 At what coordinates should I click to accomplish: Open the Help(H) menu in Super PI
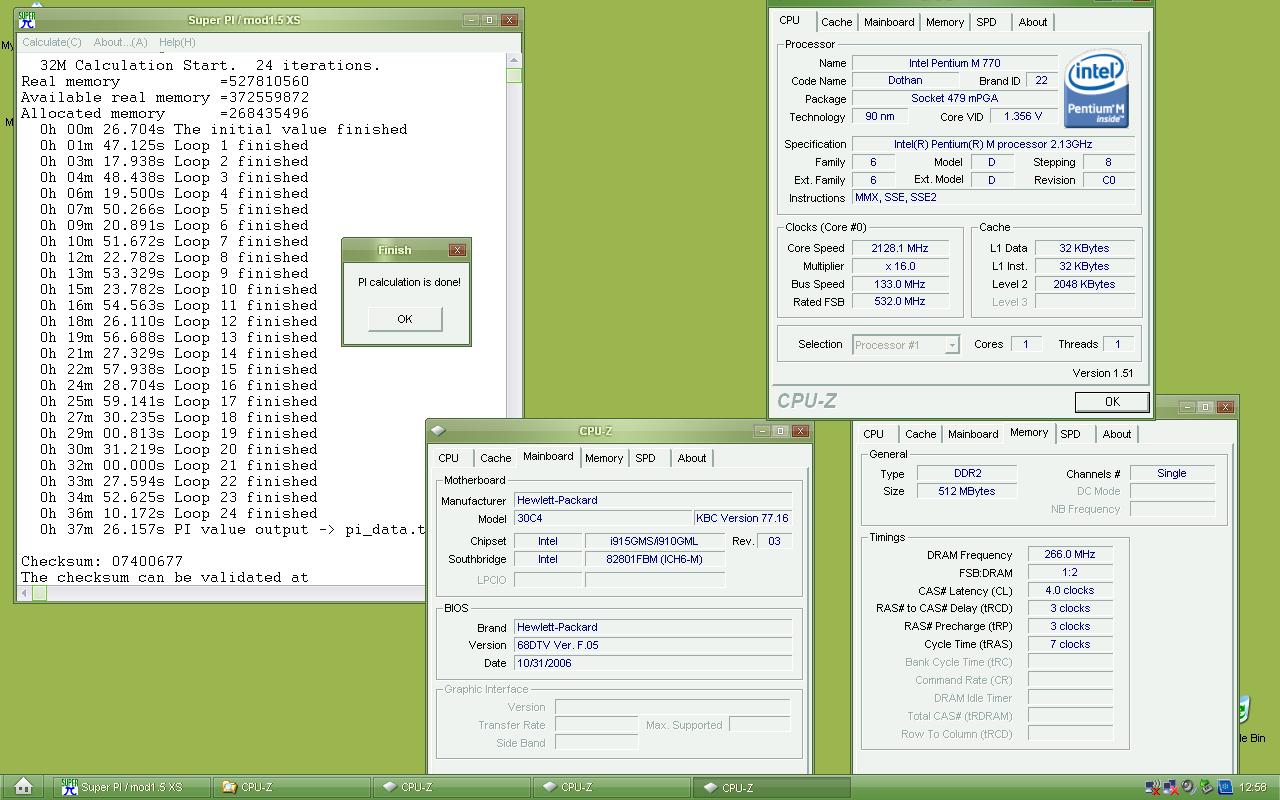(x=177, y=42)
